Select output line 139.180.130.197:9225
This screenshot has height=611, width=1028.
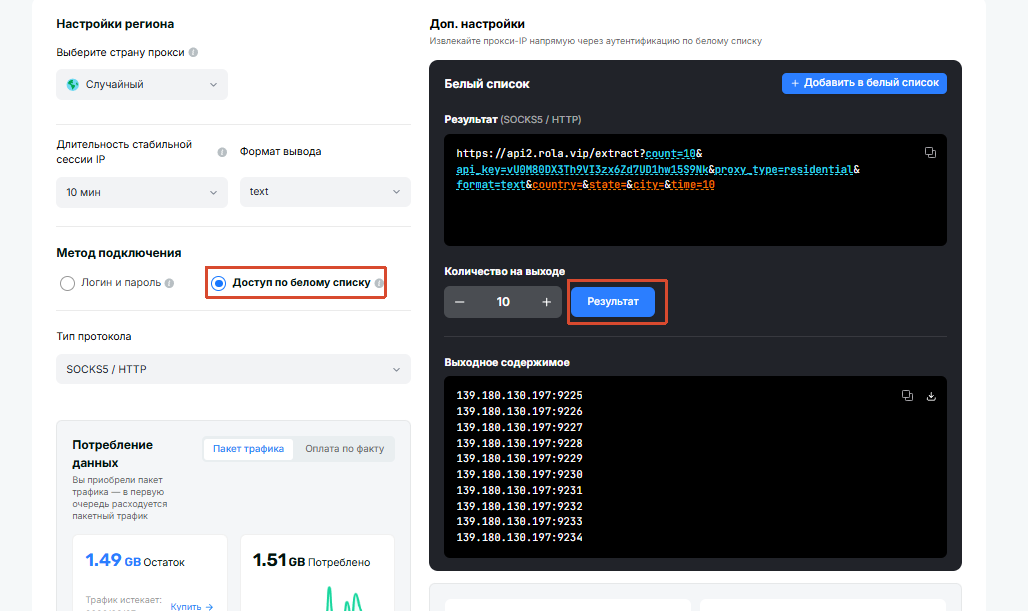[519, 395]
